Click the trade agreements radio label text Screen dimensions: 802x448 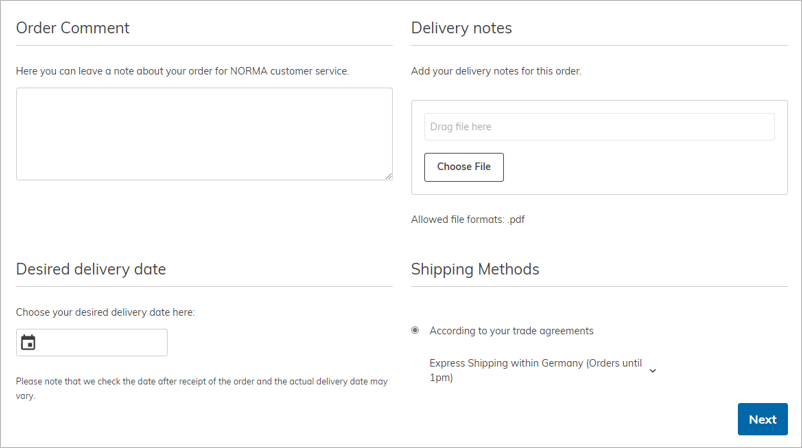point(511,331)
